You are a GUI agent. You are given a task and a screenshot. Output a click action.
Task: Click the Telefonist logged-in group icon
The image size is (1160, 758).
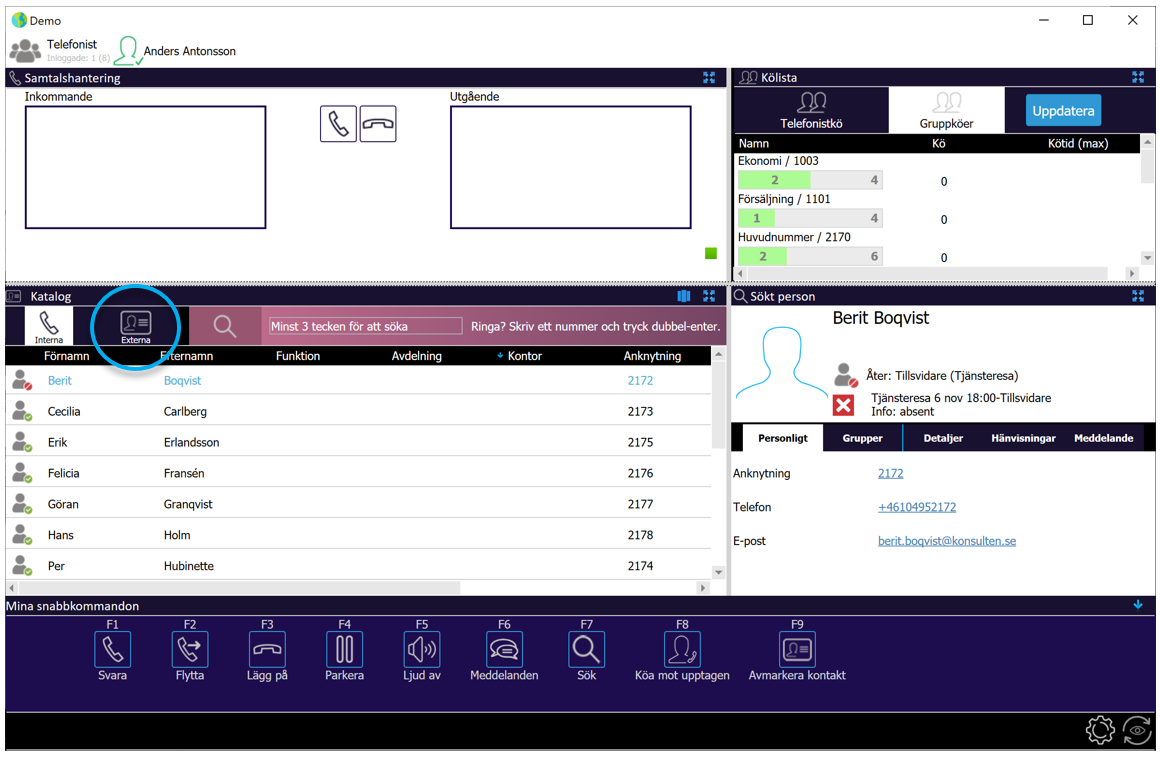pyautogui.click(x=25, y=50)
